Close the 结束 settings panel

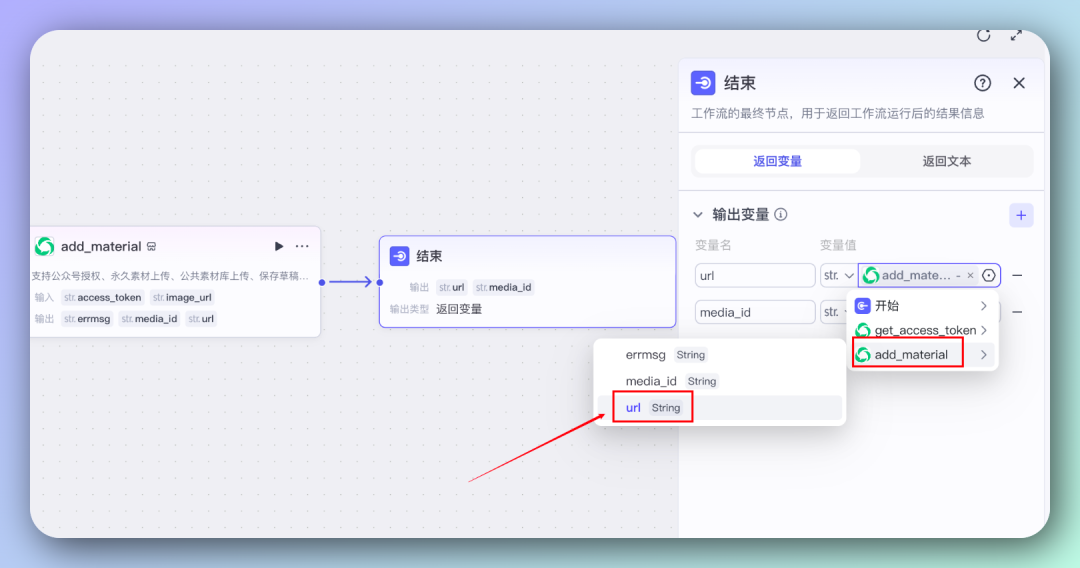point(1019,83)
